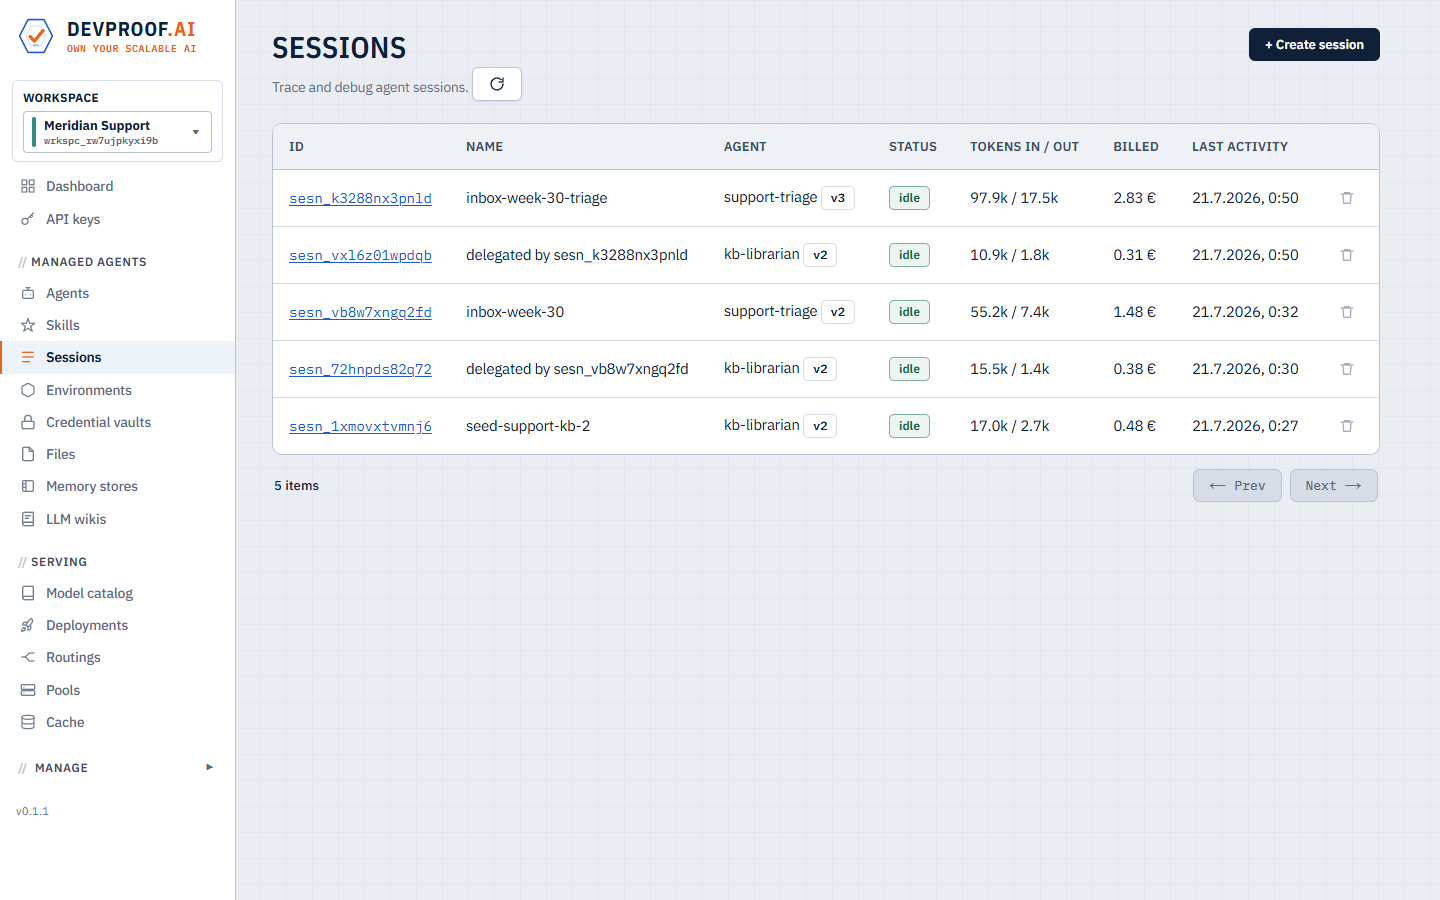Click the Credential vaults lock icon
The height and width of the screenshot is (900, 1440).
[x=28, y=422]
